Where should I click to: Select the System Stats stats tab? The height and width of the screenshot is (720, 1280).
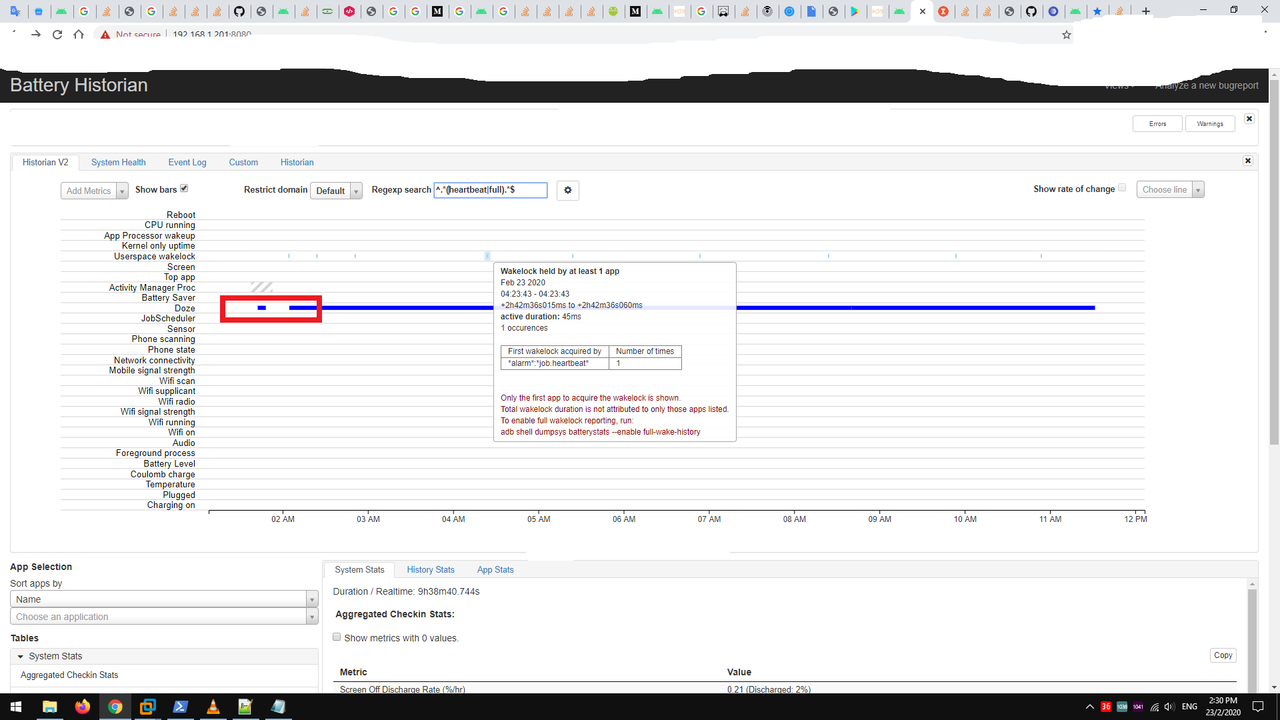pyautogui.click(x=359, y=569)
